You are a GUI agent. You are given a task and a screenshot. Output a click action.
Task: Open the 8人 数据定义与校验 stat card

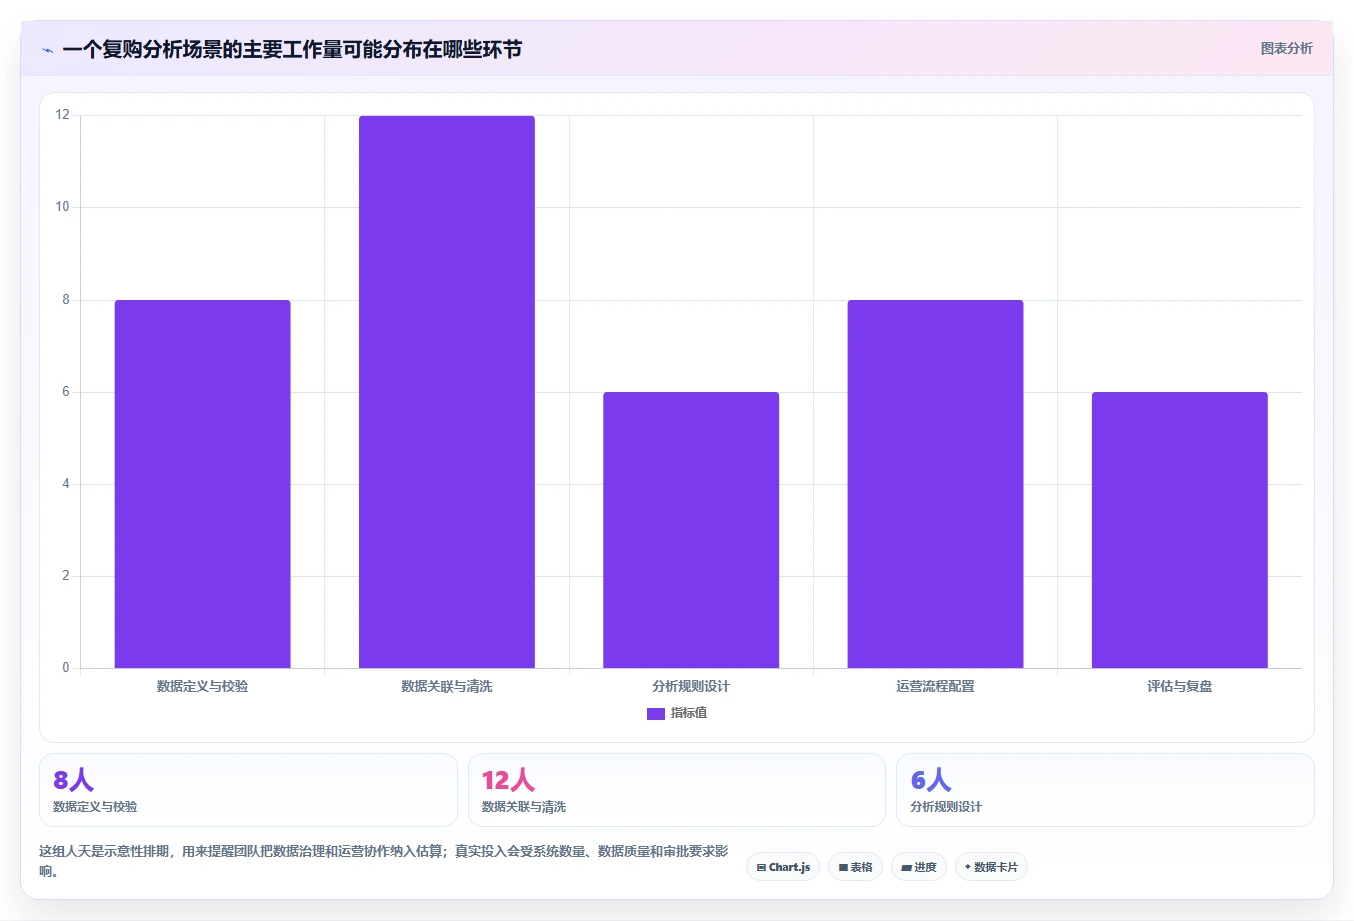coord(248,790)
